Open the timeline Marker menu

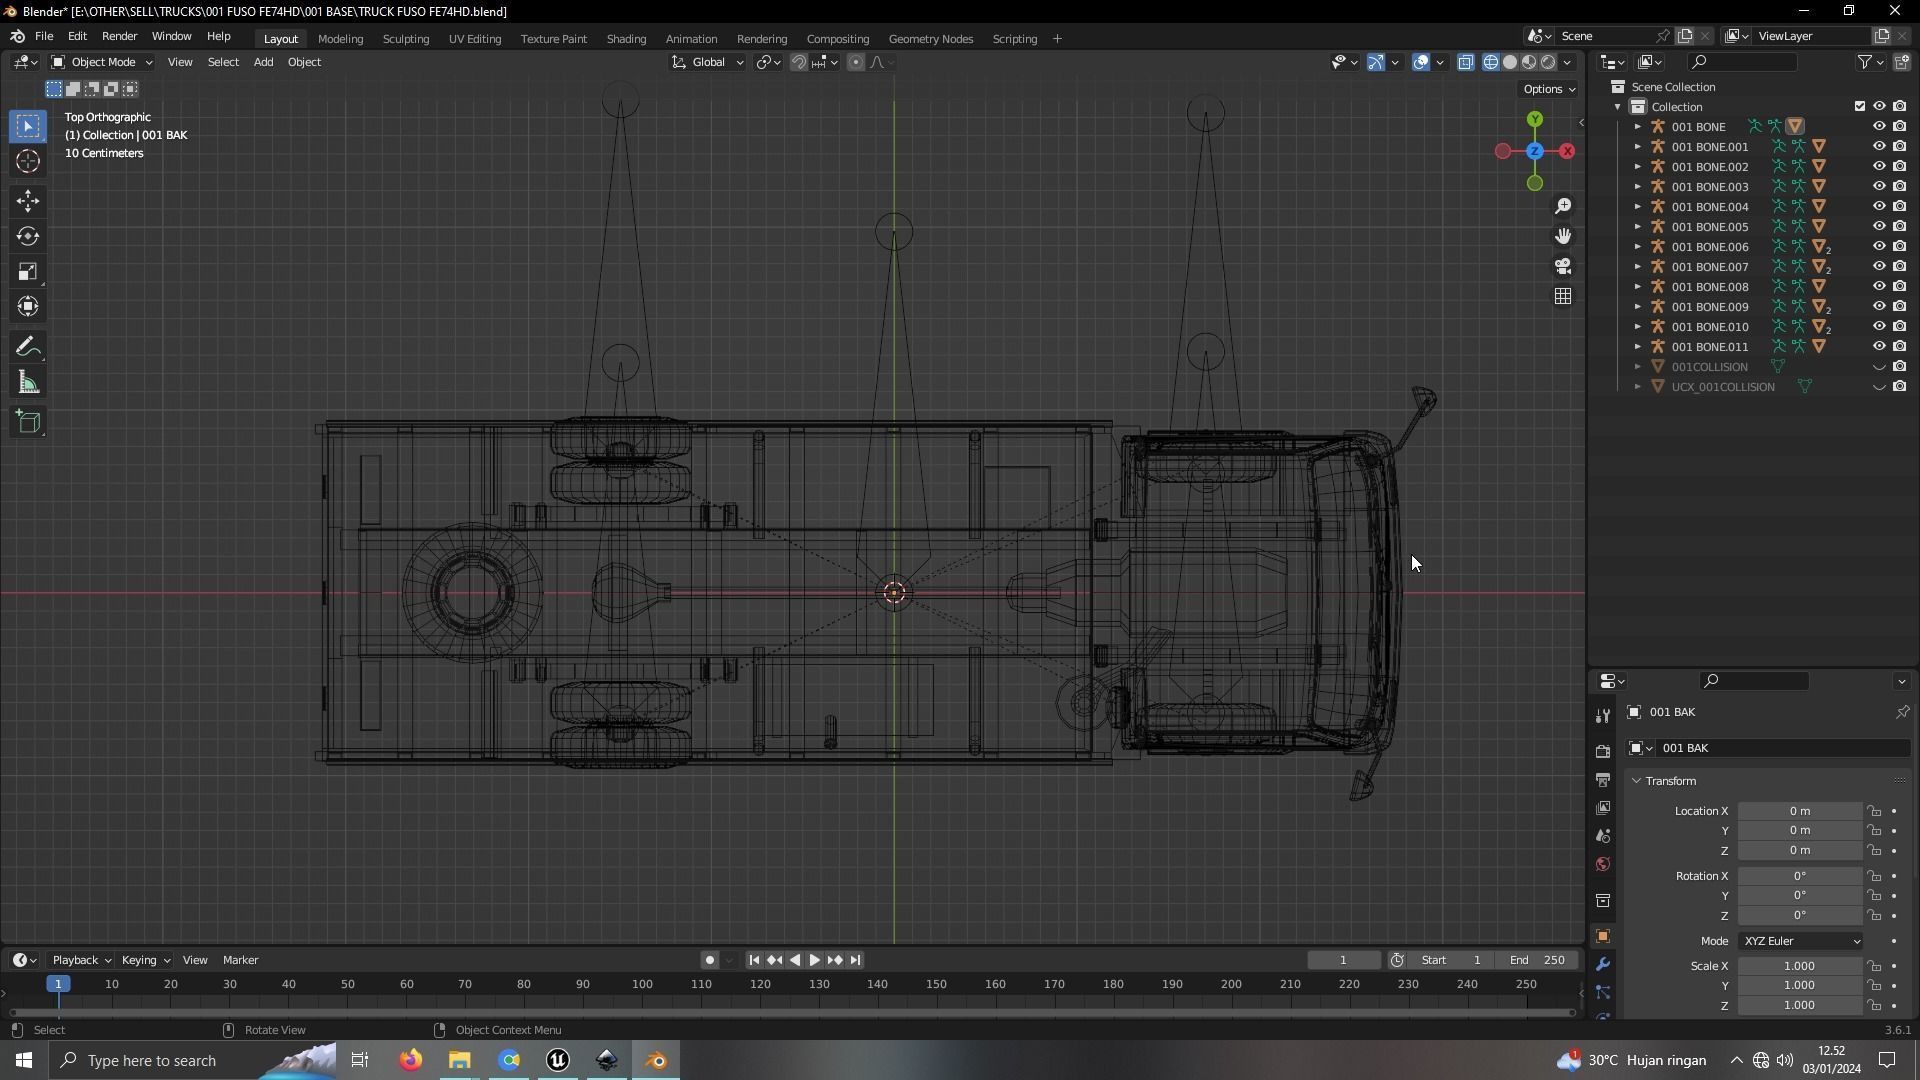coord(240,960)
